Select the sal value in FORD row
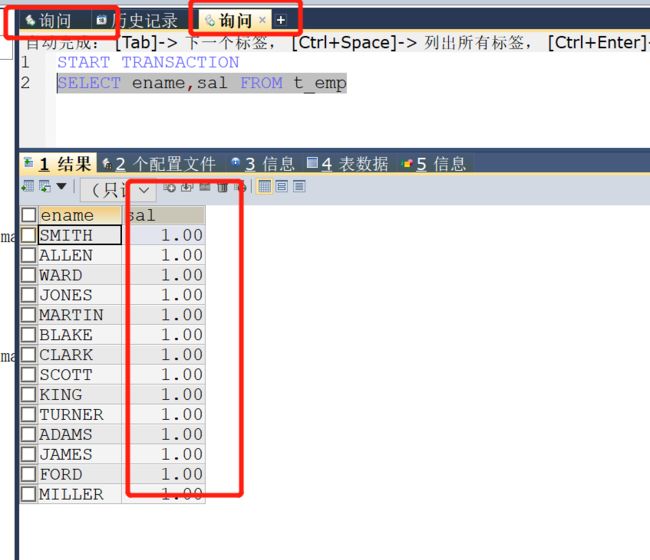This screenshot has height=560, width=650. click(x=164, y=474)
